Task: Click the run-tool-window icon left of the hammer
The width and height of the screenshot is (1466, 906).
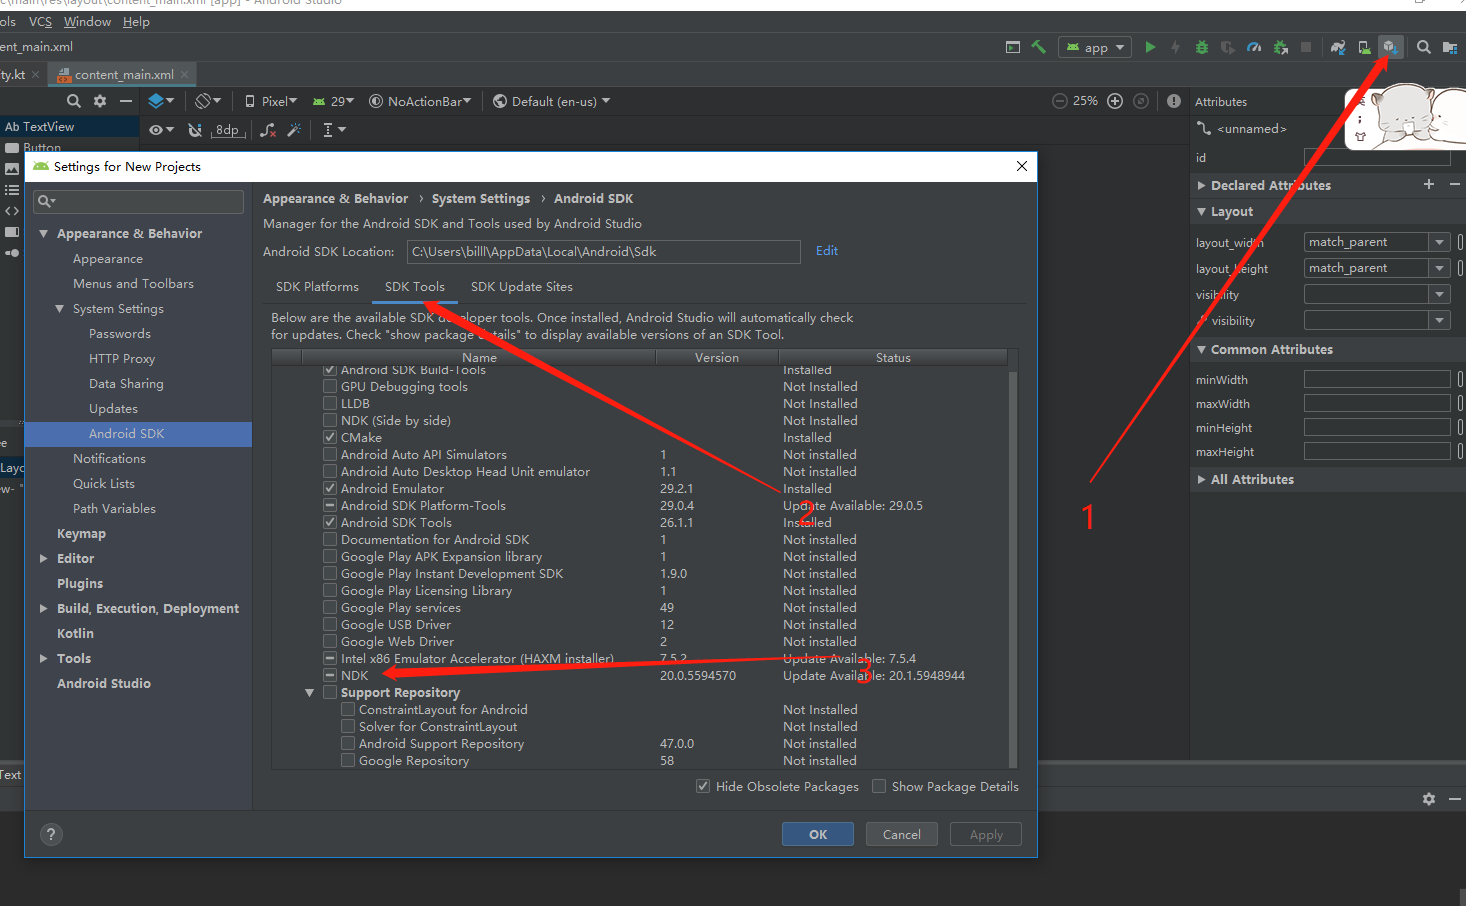Action: pos(1013,47)
